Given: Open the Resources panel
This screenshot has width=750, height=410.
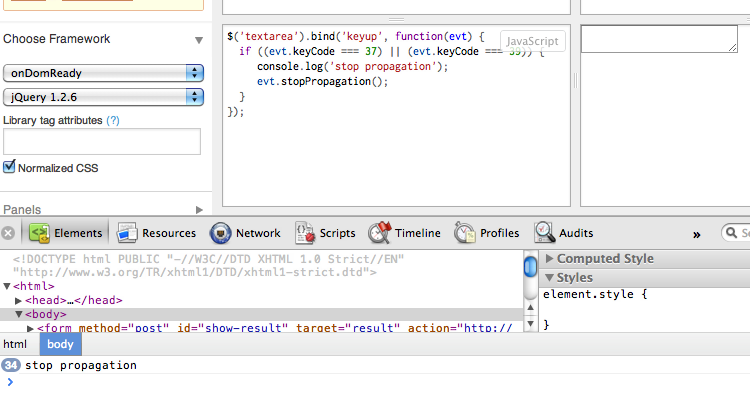Looking at the screenshot, I should click(x=157, y=233).
